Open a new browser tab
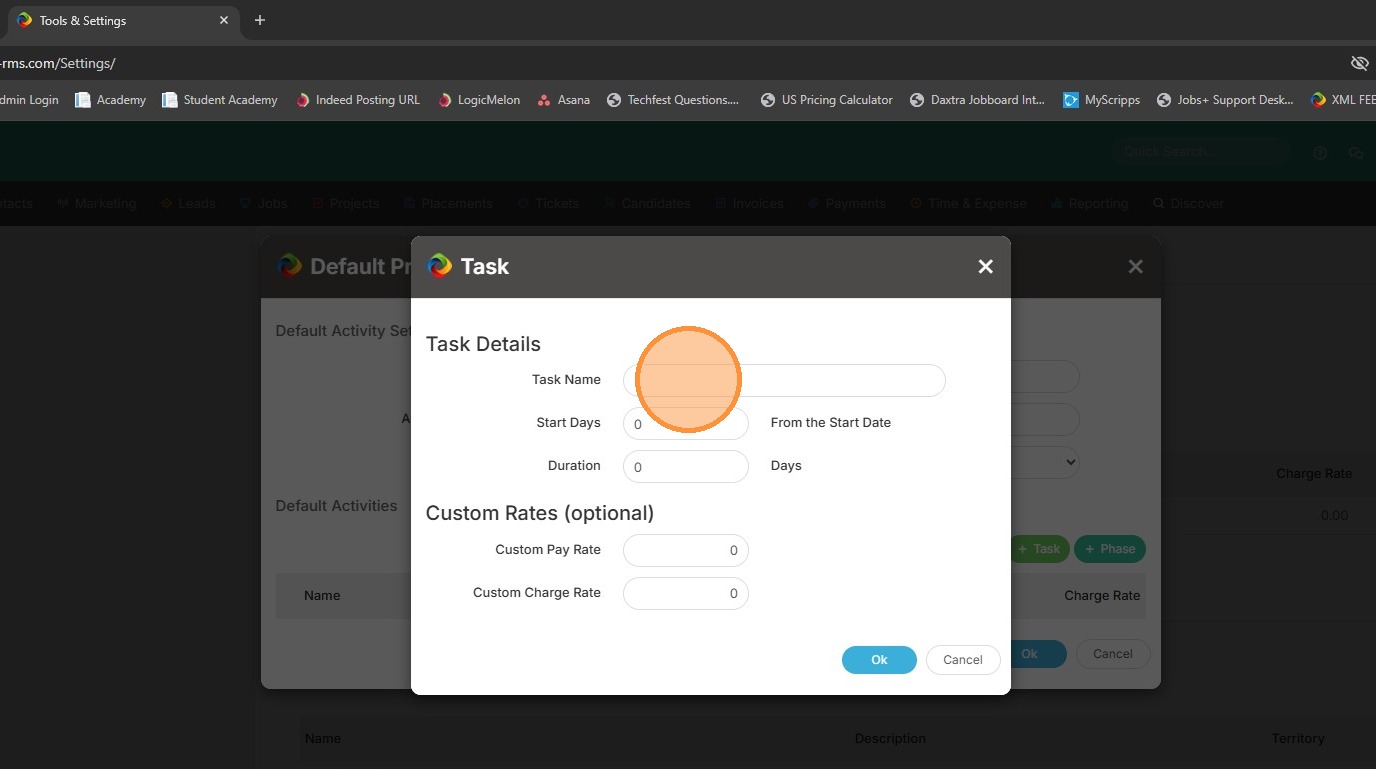This screenshot has width=1376, height=769. pos(260,20)
